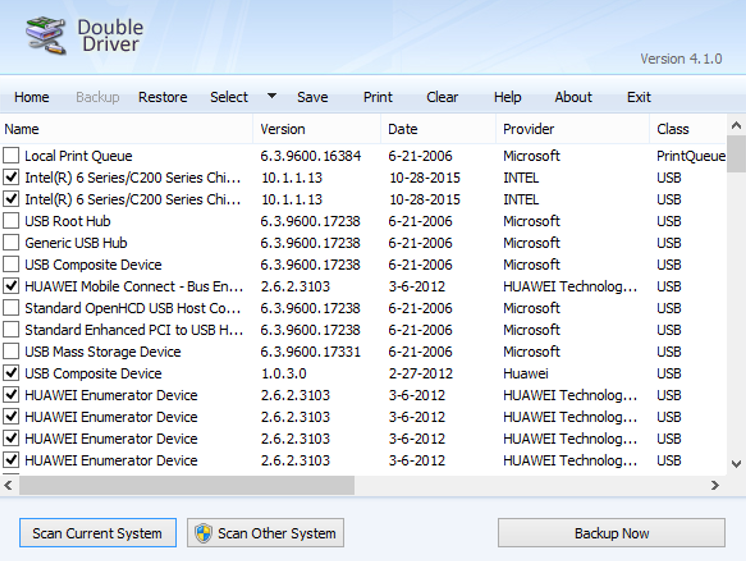Click the 2-27-2012 date cell
Viewport: 746px width, 561px height.
click(x=421, y=374)
